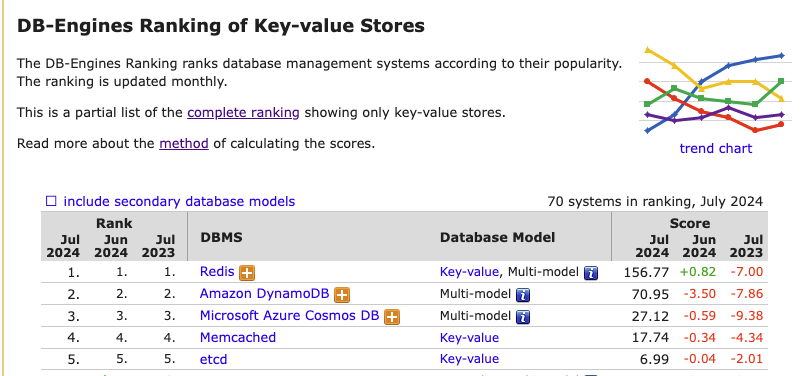The width and height of the screenshot is (801, 376).
Task: Follow the trend chart text link
Action: [716, 149]
